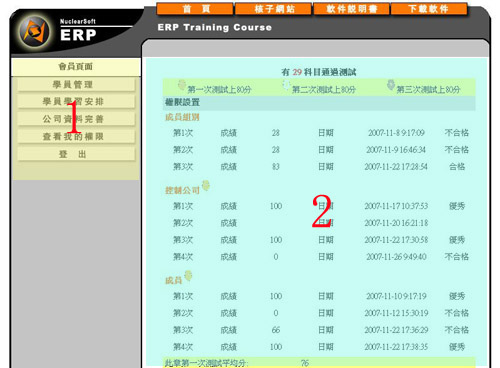Click the date 2007-11-22 17:28:54

coord(396,166)
